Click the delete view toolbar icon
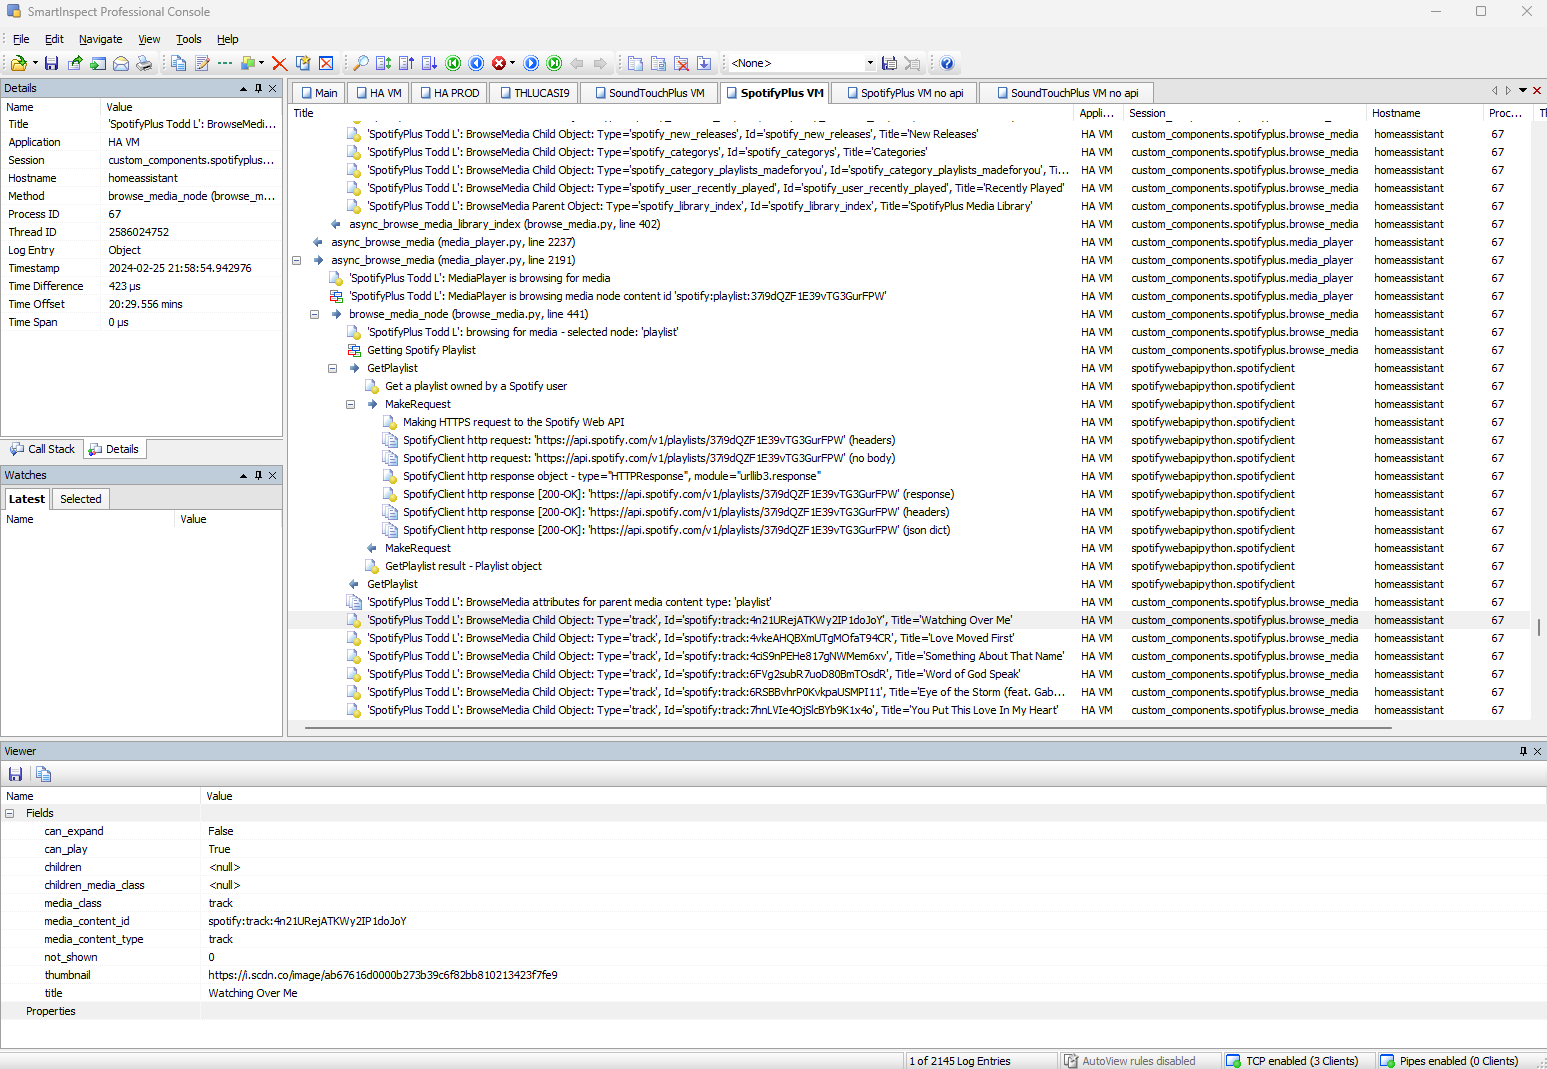 (x=681, y=63)
